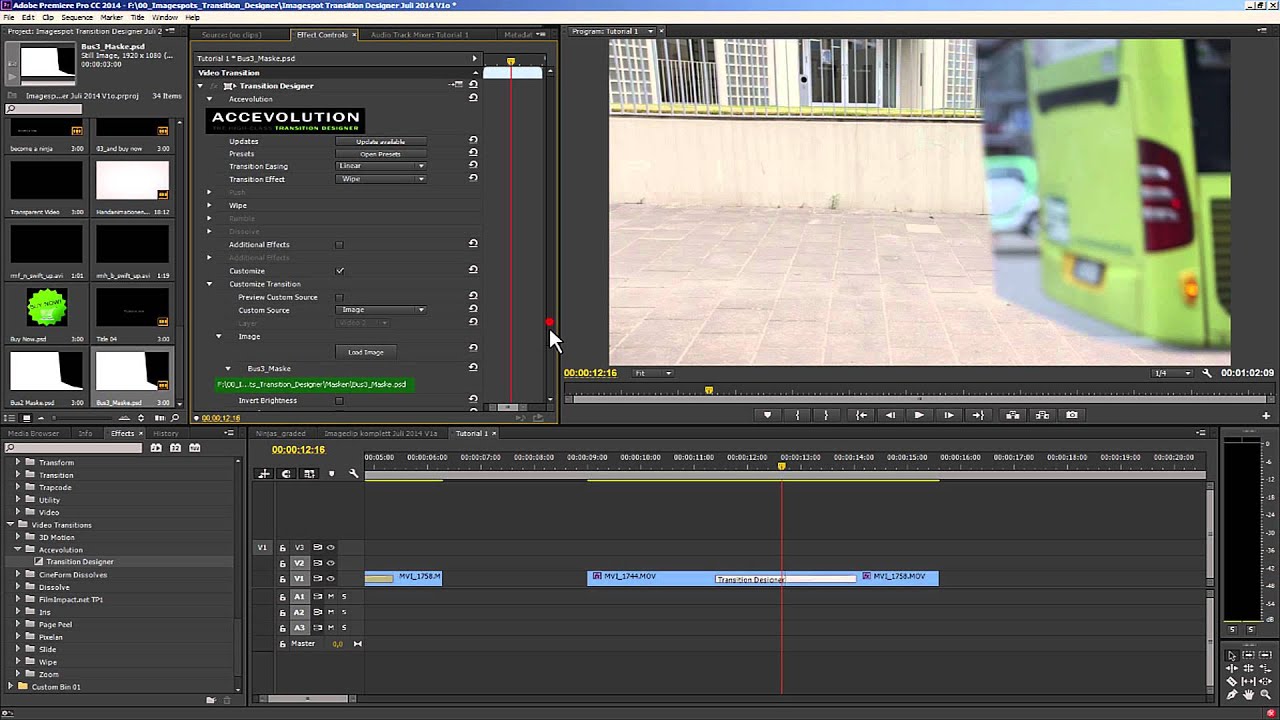The width and height of the screenshot is (1280, 720).
Task: Click the YUV effects filter icon
Action: [x=193, y=448]
